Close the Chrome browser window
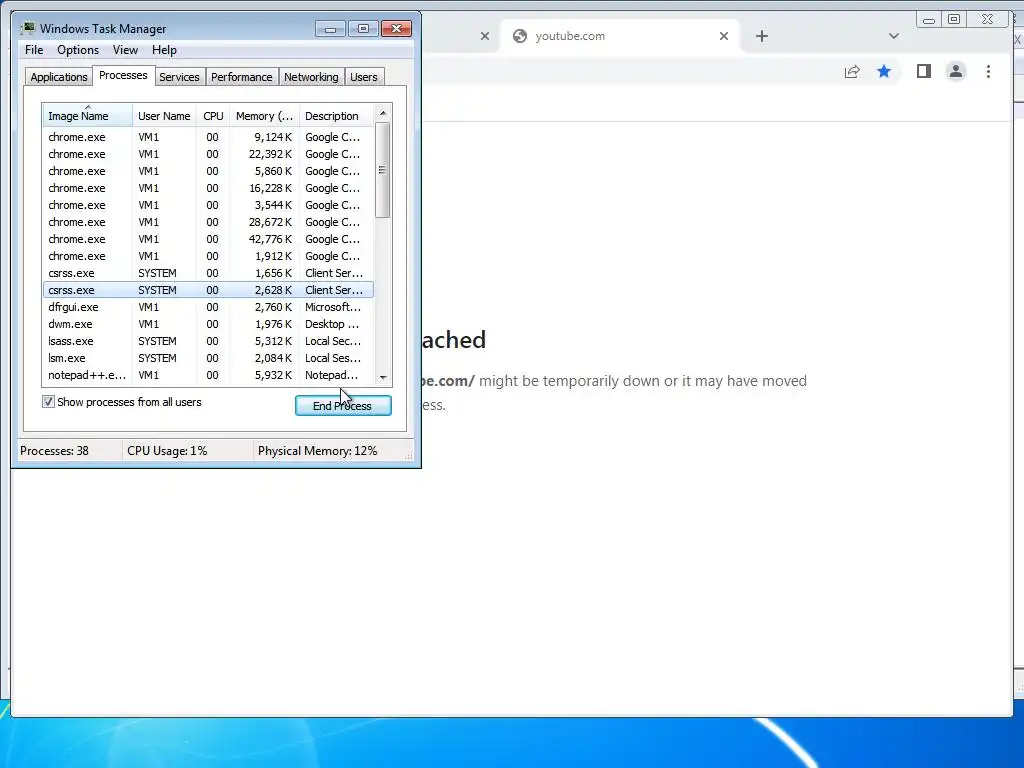 point(987,20)
